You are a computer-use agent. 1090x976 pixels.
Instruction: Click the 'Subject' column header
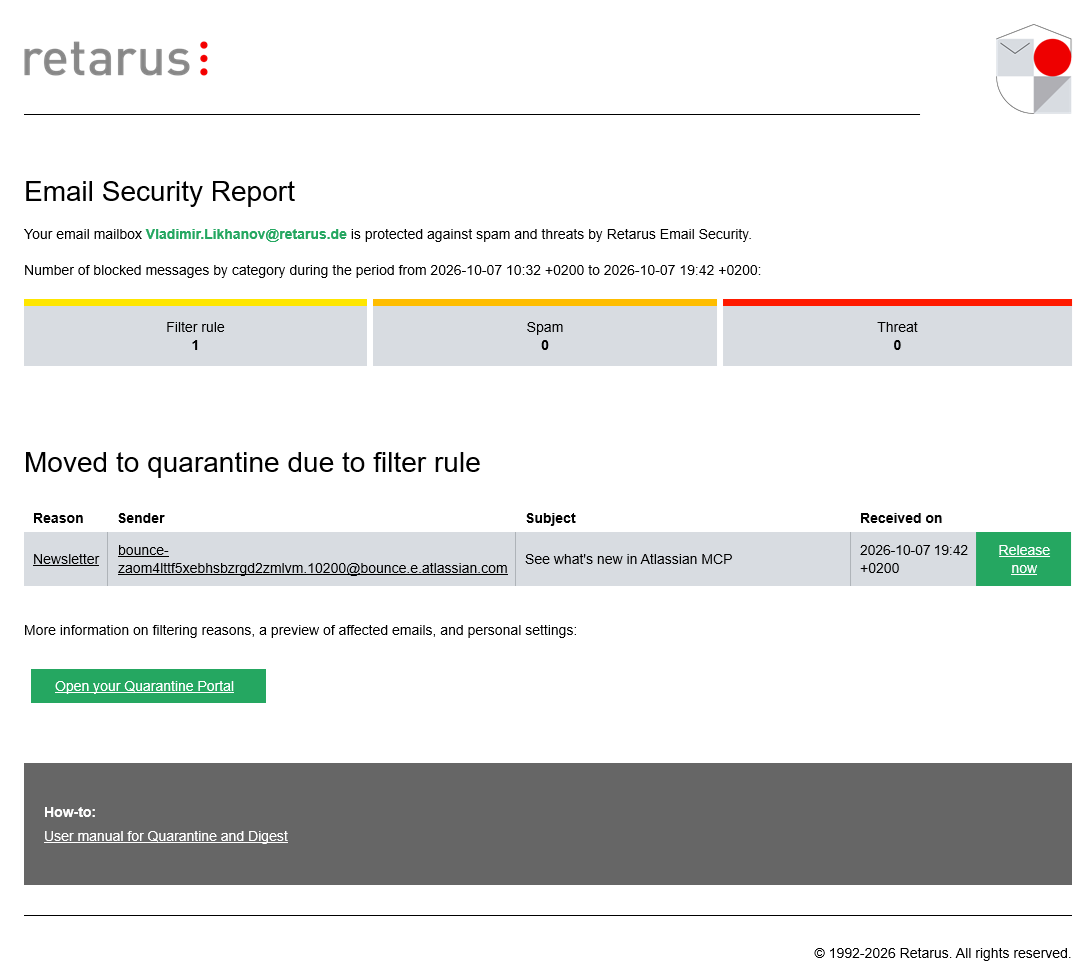551,518
